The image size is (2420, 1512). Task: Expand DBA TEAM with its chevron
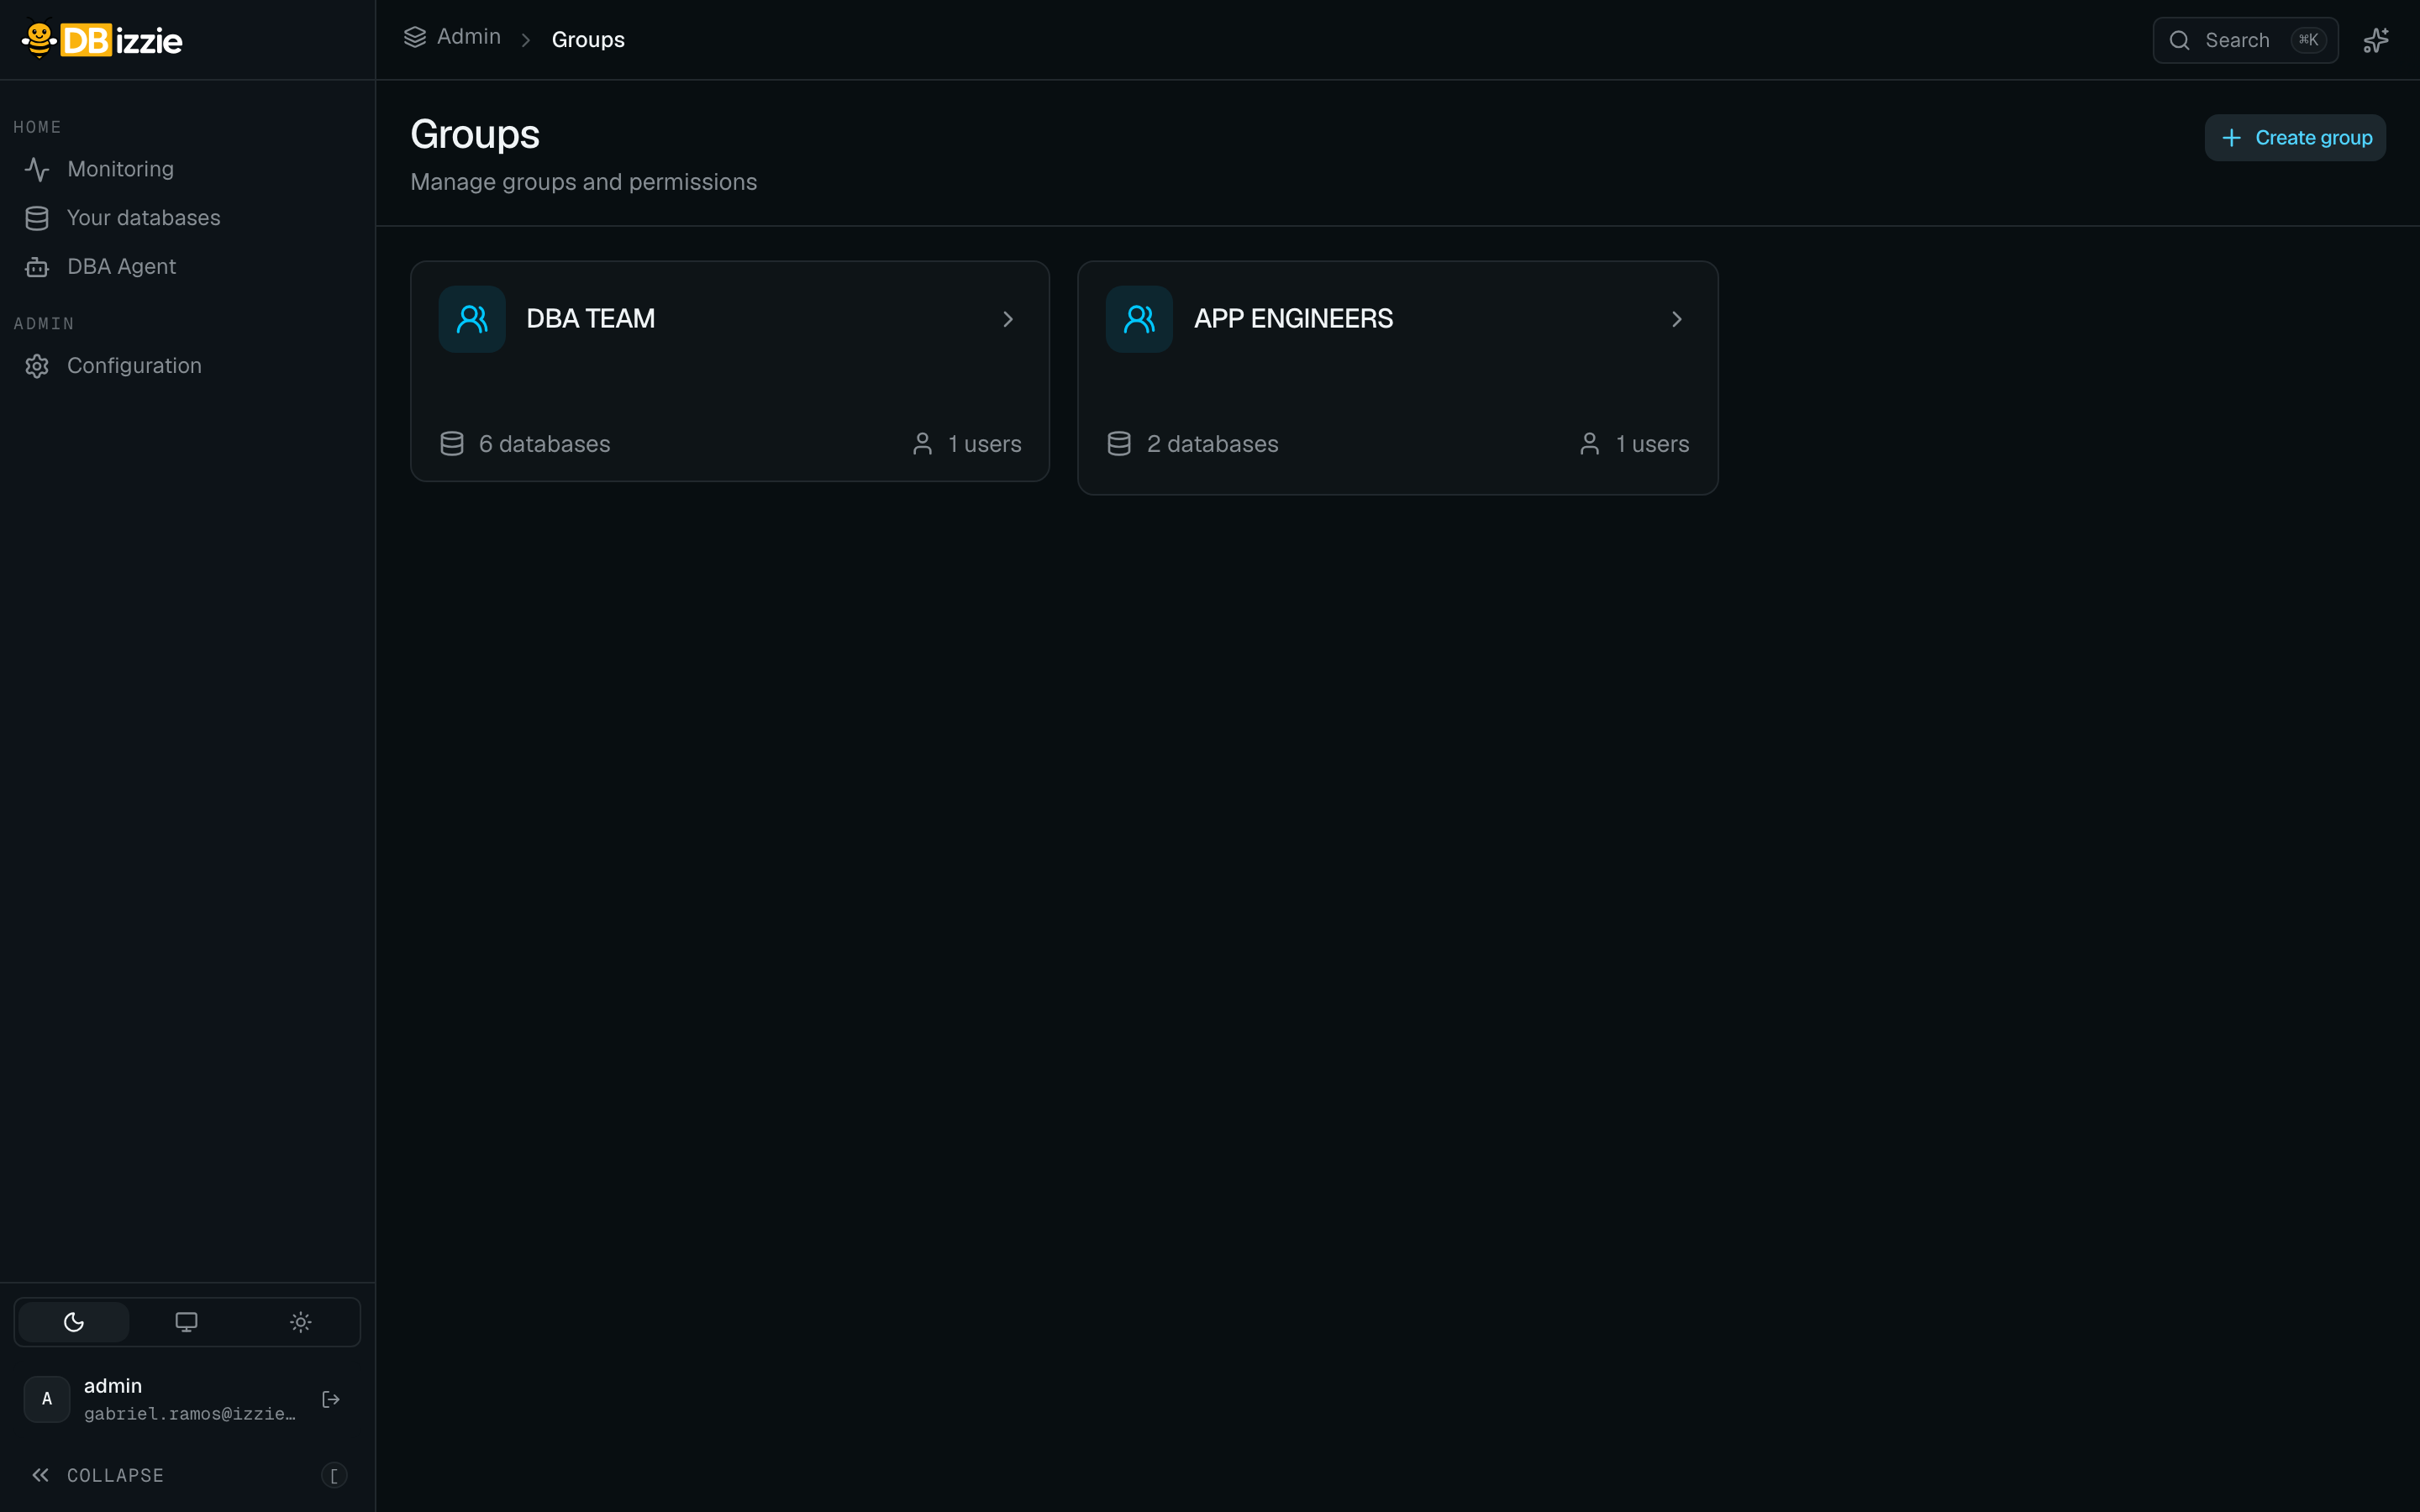[1008, 319]
